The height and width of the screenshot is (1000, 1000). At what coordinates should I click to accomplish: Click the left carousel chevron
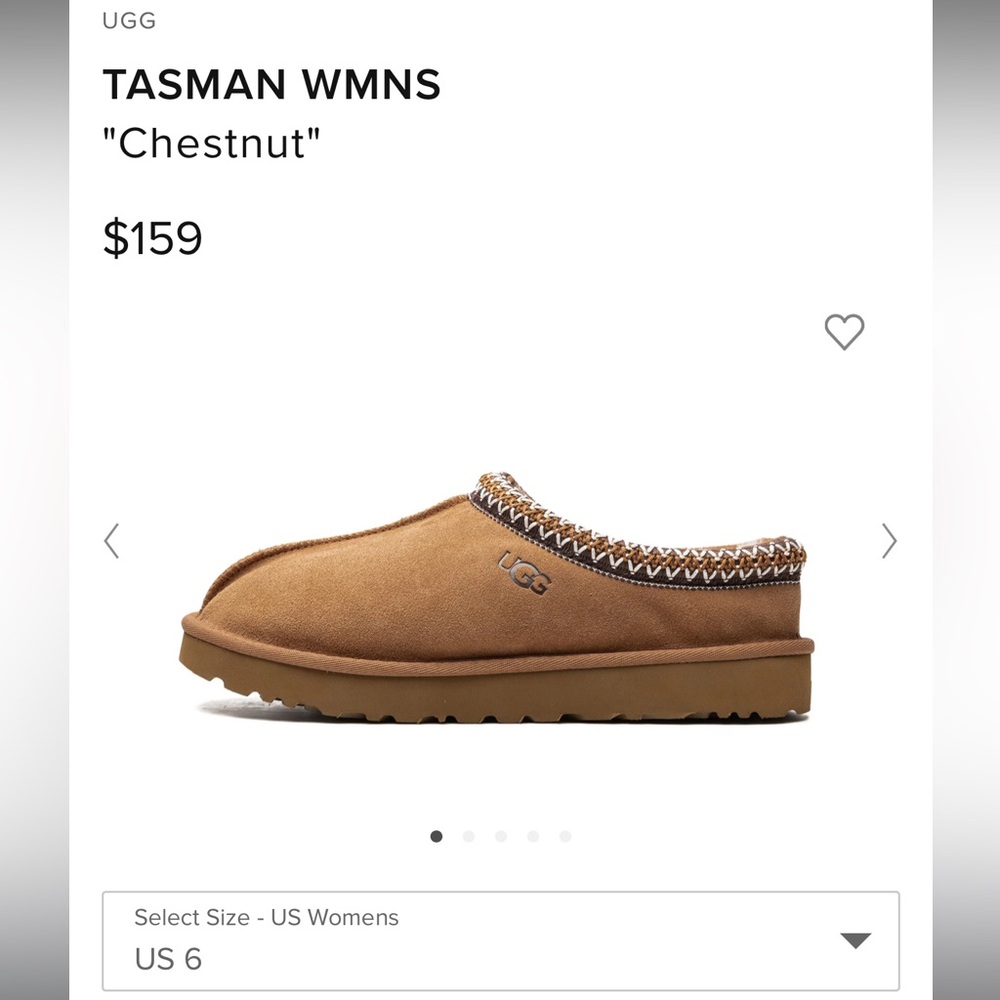click(112, 541)
